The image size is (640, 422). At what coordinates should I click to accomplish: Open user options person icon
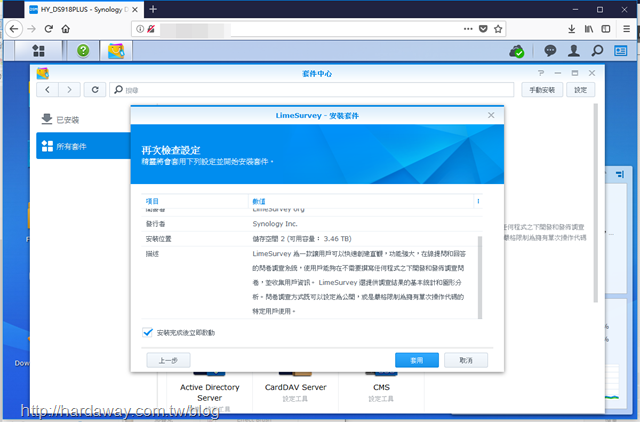[573, 51]
